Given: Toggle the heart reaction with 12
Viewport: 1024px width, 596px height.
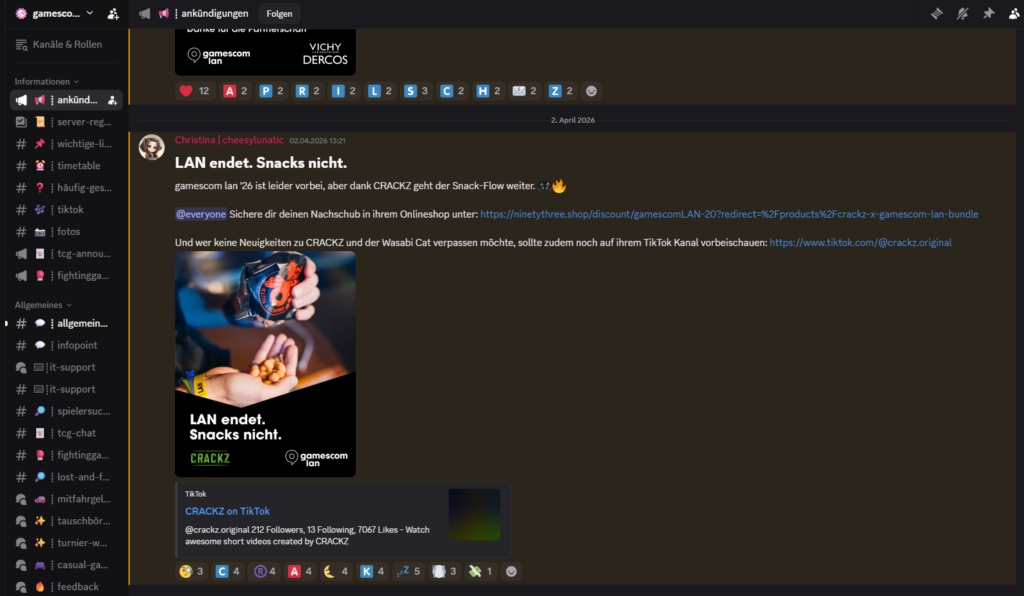Looking at the screenshot, I should [x=195, y=91].
